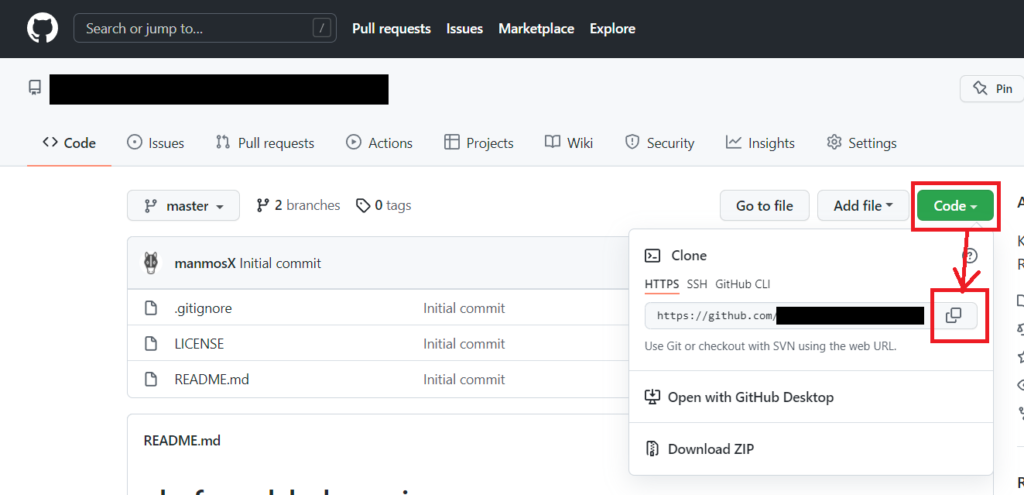
Task: Click the GitHub Octocat logo
Action: pyautogui.click(x=42, y=28)
